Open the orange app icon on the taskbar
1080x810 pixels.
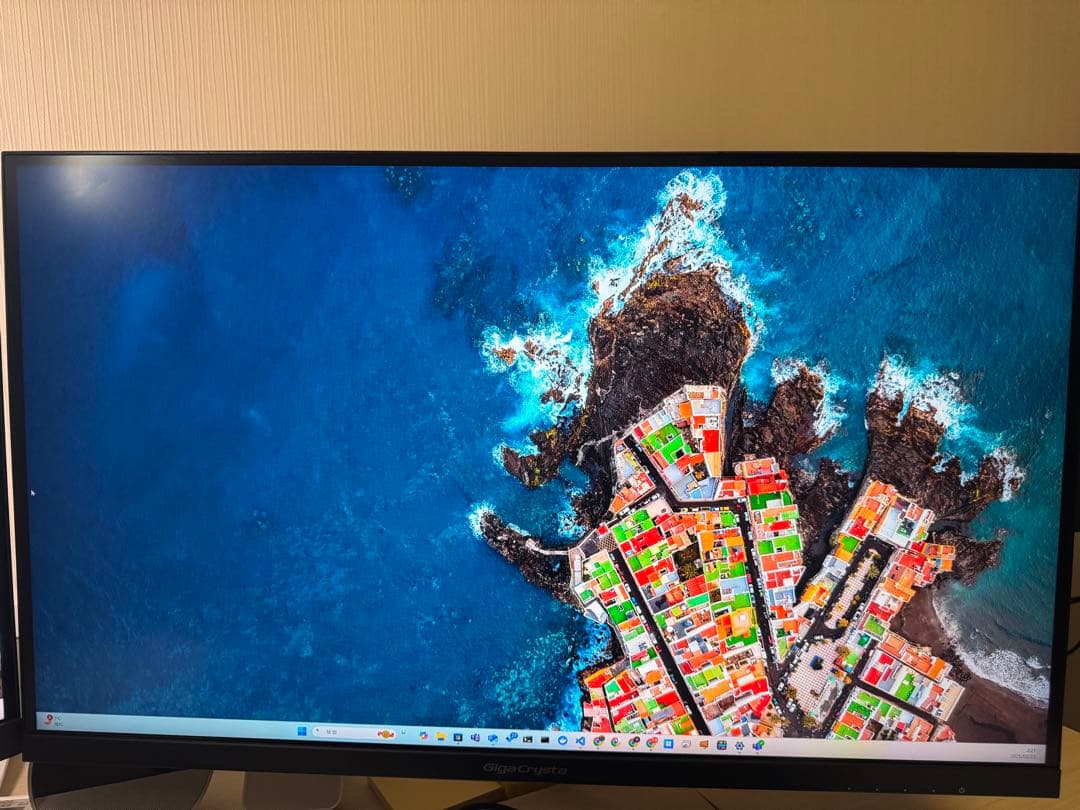(x=703, y=744)
